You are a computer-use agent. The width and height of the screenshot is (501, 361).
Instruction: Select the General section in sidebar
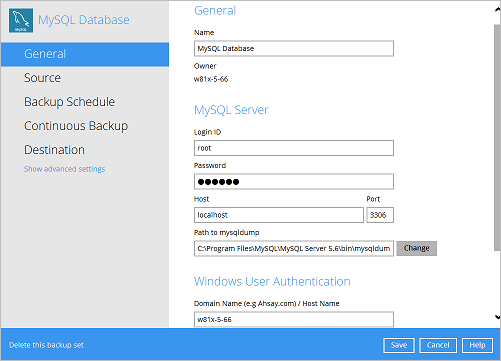pos(85,54)
